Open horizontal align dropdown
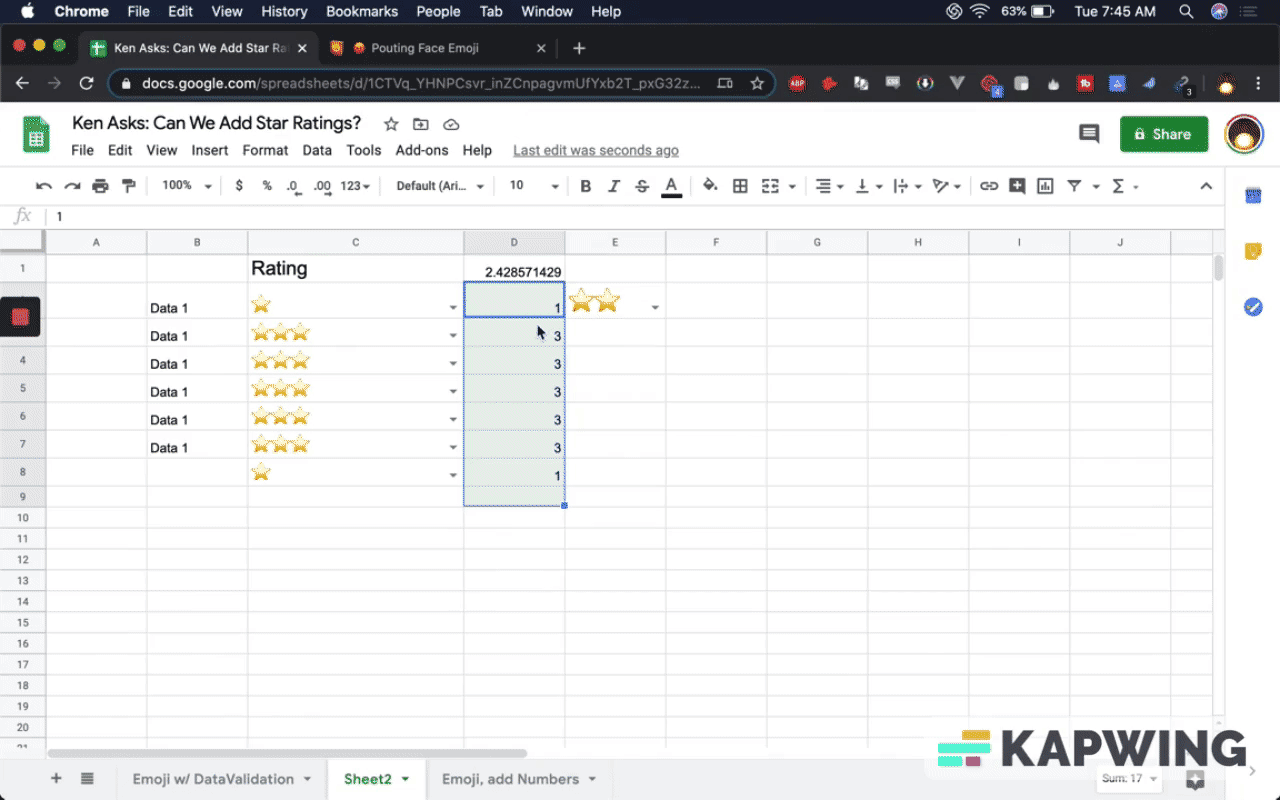1280x800 pixels. coord(829,186)
